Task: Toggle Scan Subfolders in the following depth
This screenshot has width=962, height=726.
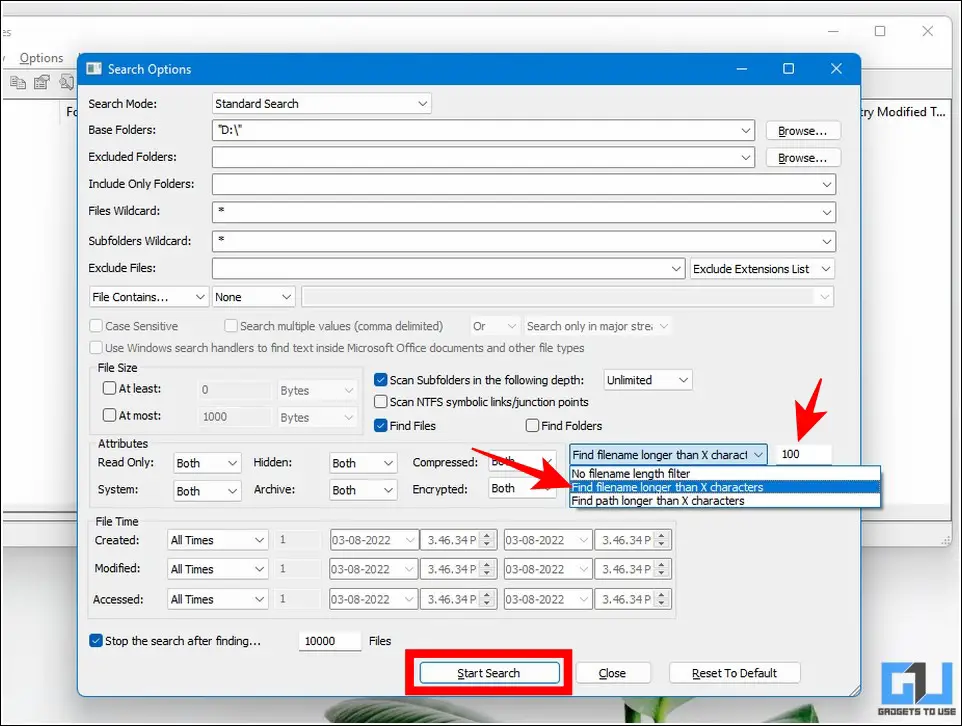Action: coord(380,380)
